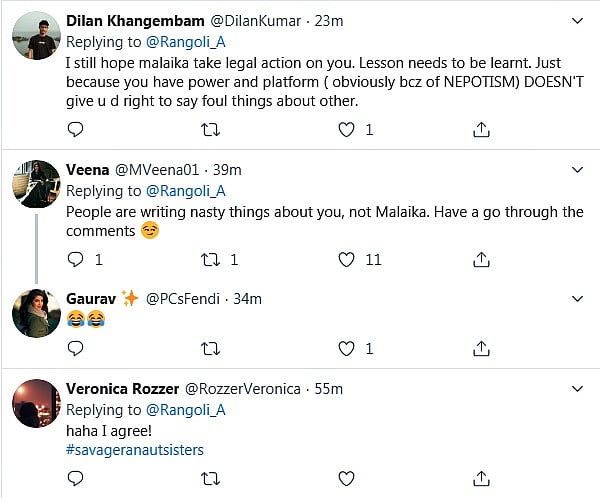Retweet Veena's tweet
This screenshot has width=600, height=498.
(x=211, y=259)
